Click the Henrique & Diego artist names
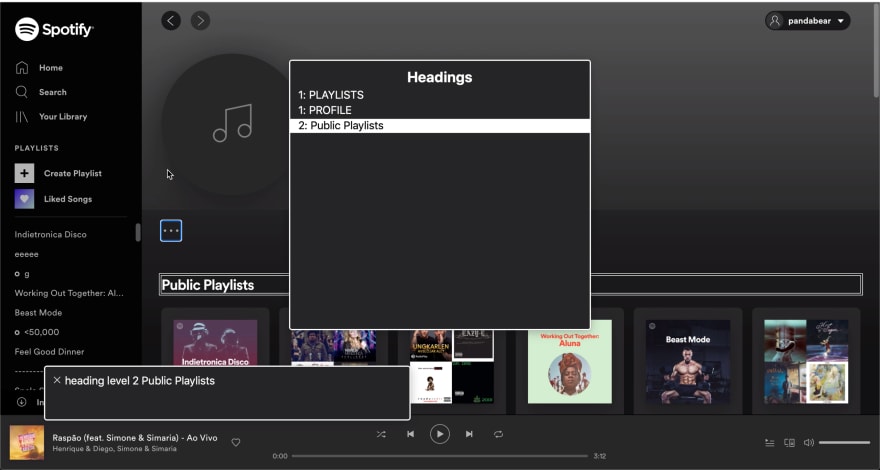 [114, 449]
